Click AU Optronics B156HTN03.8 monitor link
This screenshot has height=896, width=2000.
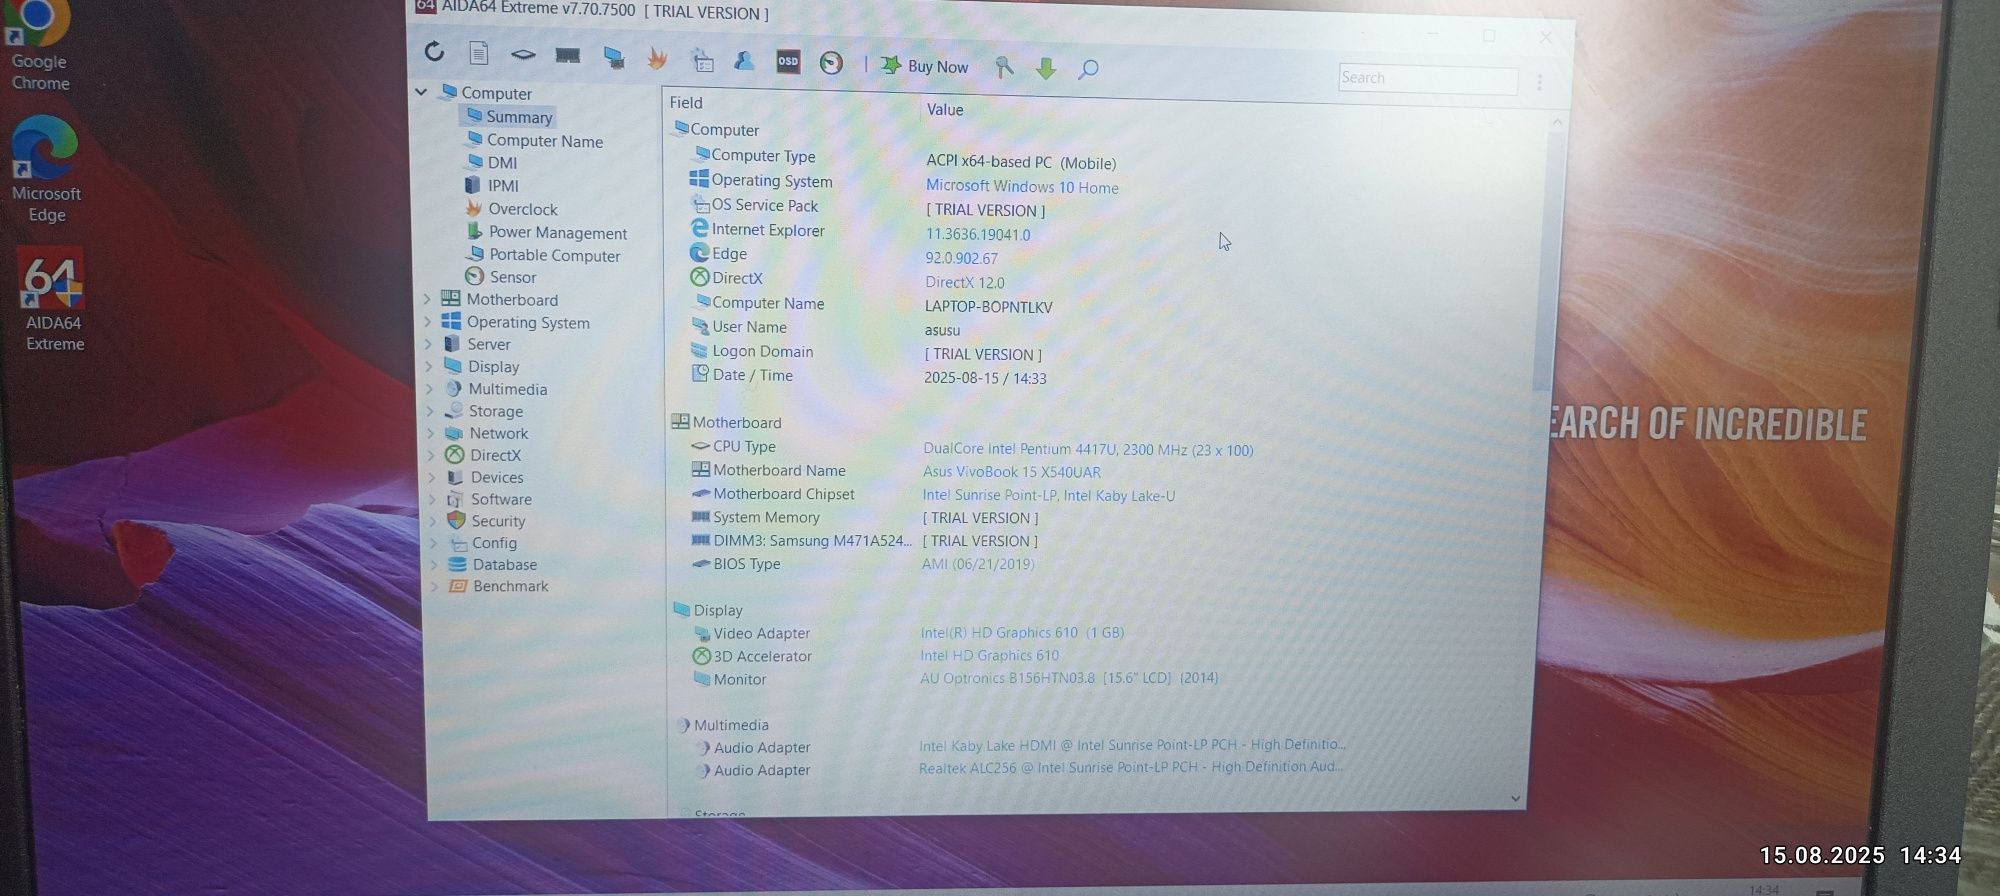(1069, 678)
